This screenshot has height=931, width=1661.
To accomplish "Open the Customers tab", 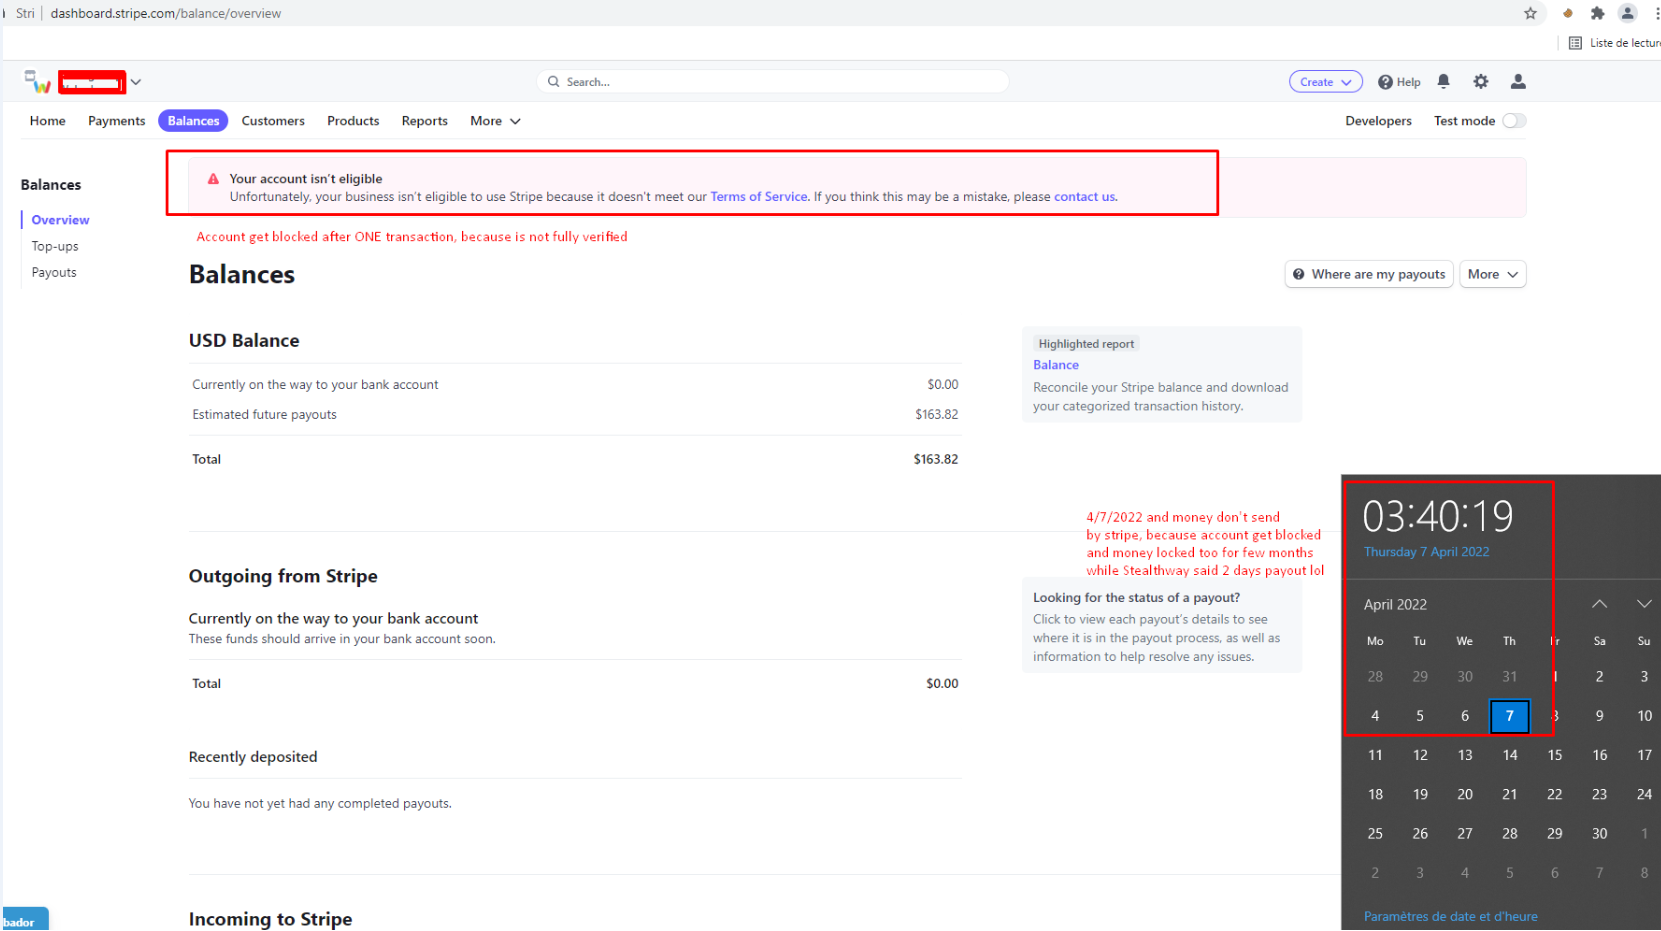I will pos(273,121).
